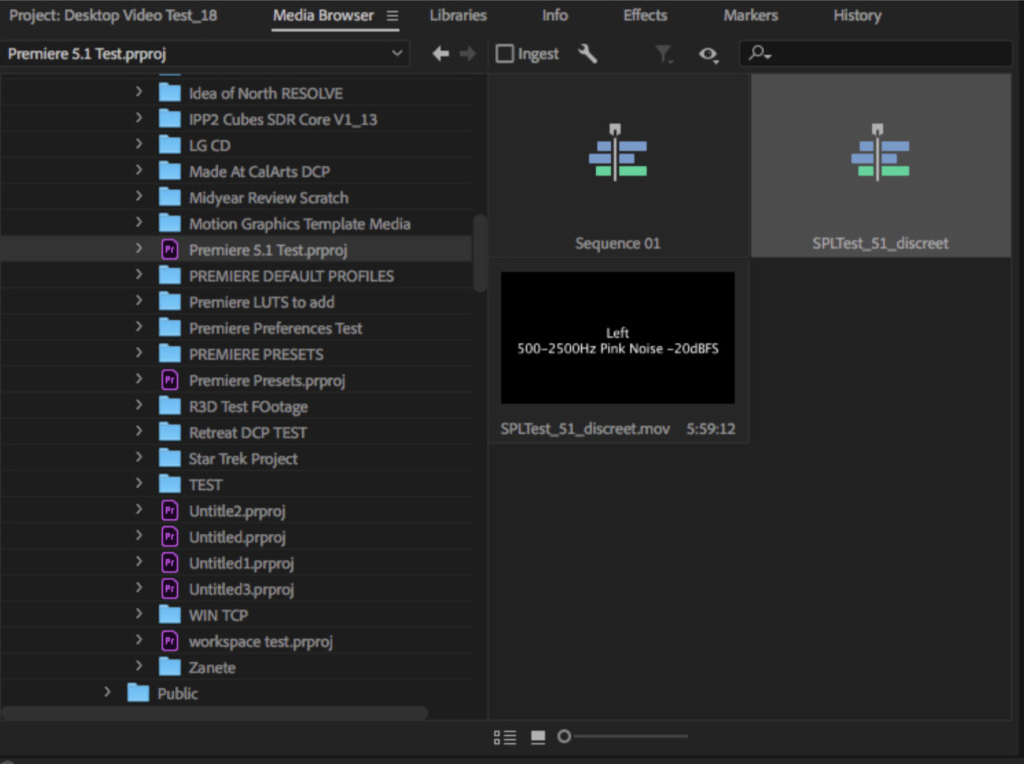Screen dimensions: 1024x764
Task: Click the WIN TCP folder icon
Action: pos(170,615)
